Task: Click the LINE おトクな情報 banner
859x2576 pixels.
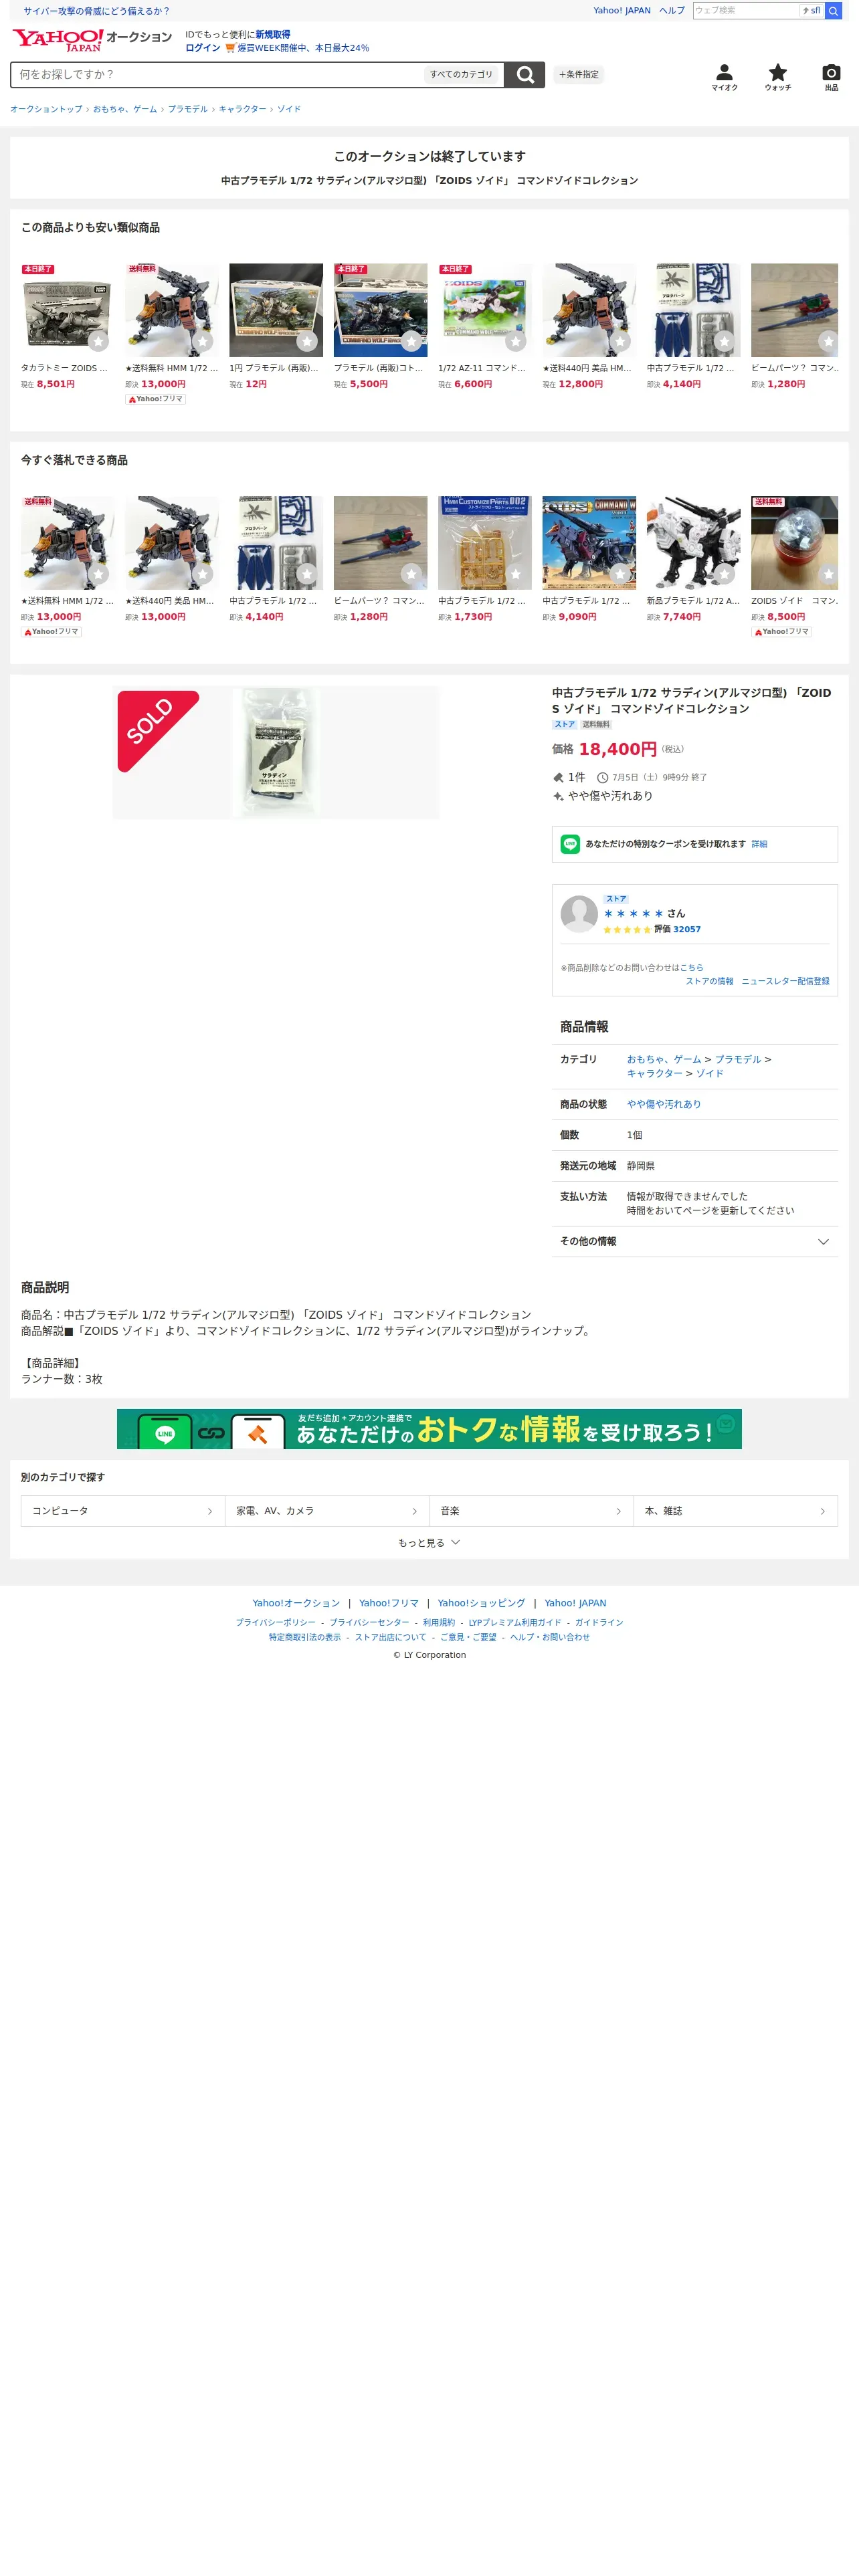Action: coord(429,1429)
